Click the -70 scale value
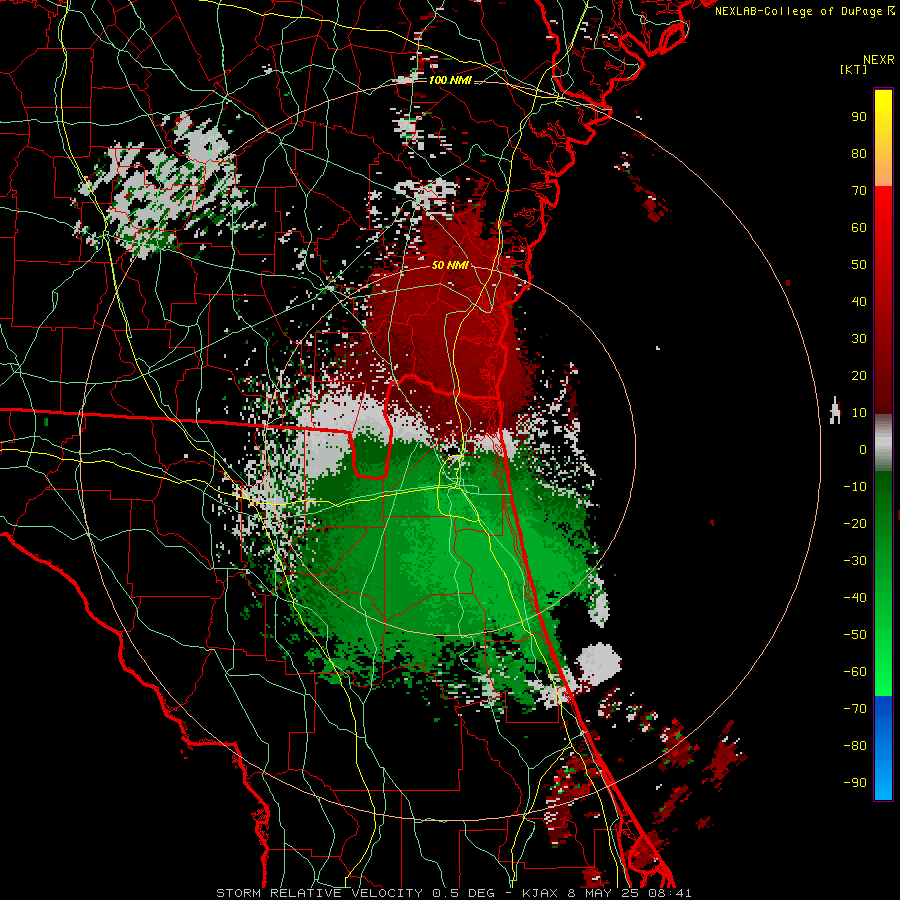Screen dimensions: 900x900 click(x=855, y=708)
